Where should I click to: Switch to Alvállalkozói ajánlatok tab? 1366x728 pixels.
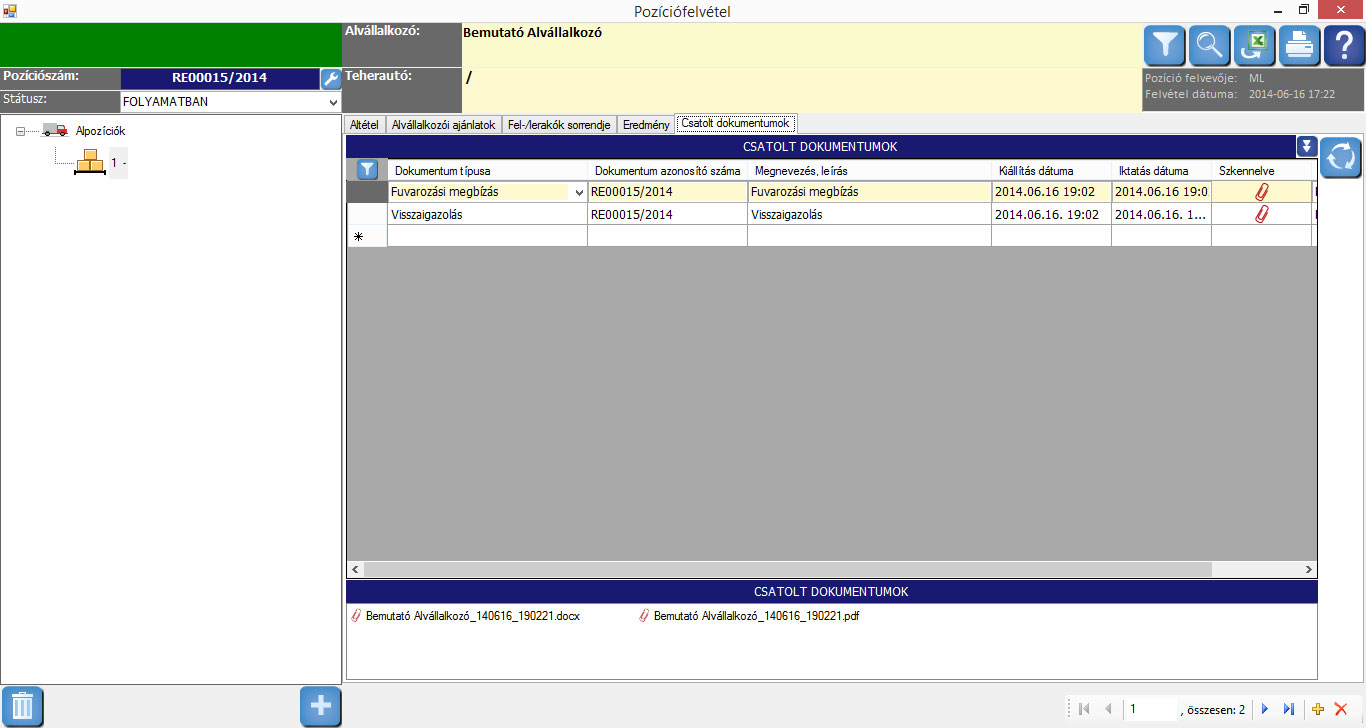point(444,125)
